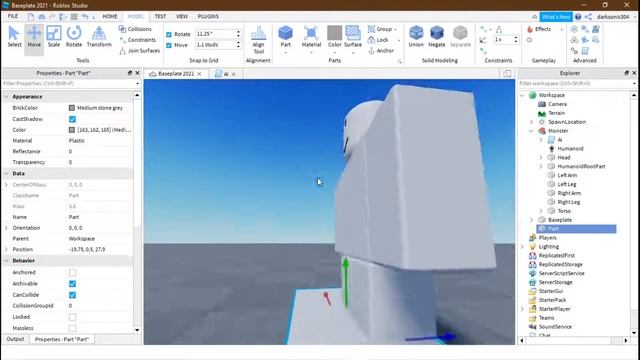
Task: Toggle the Massless checkbox
Action: pyautogui.click(x=72, y=328)
